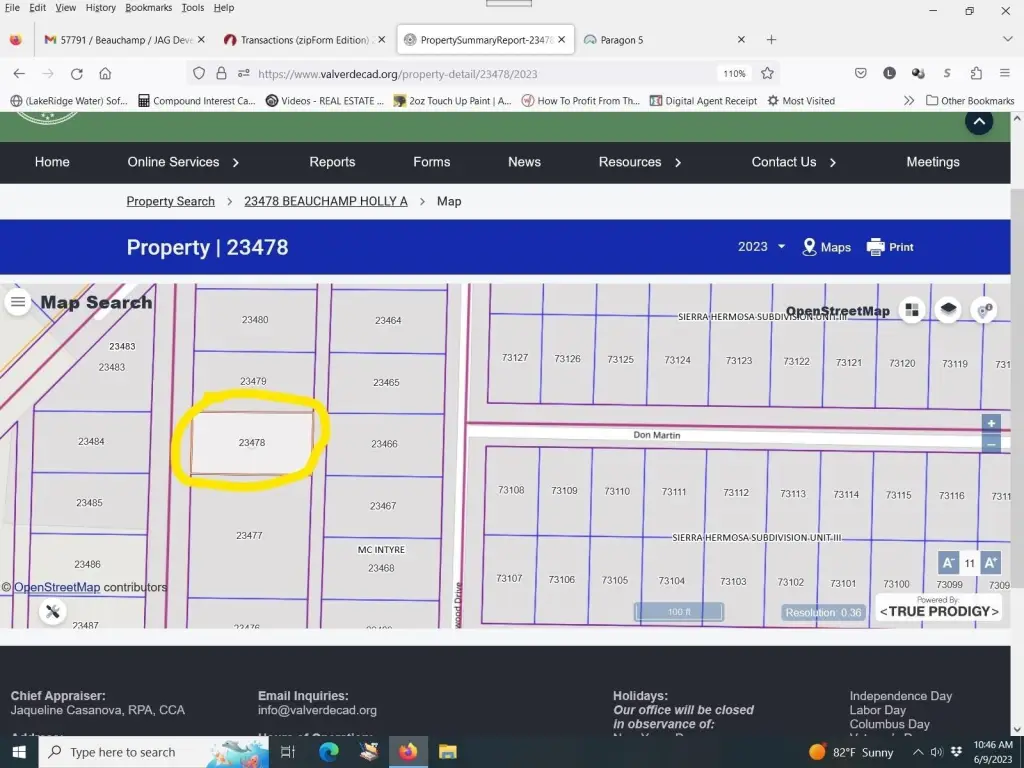Screen dimensions: 1024x768
Task: Increase map label font size
Action: [x=991, y=563]
